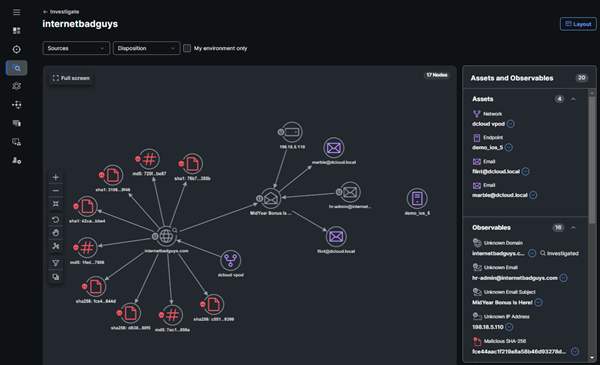Open pivot menu next to MidYear Bonus Is Here!
This screenshot has width=600, height=365.
[x=538, y=303]
